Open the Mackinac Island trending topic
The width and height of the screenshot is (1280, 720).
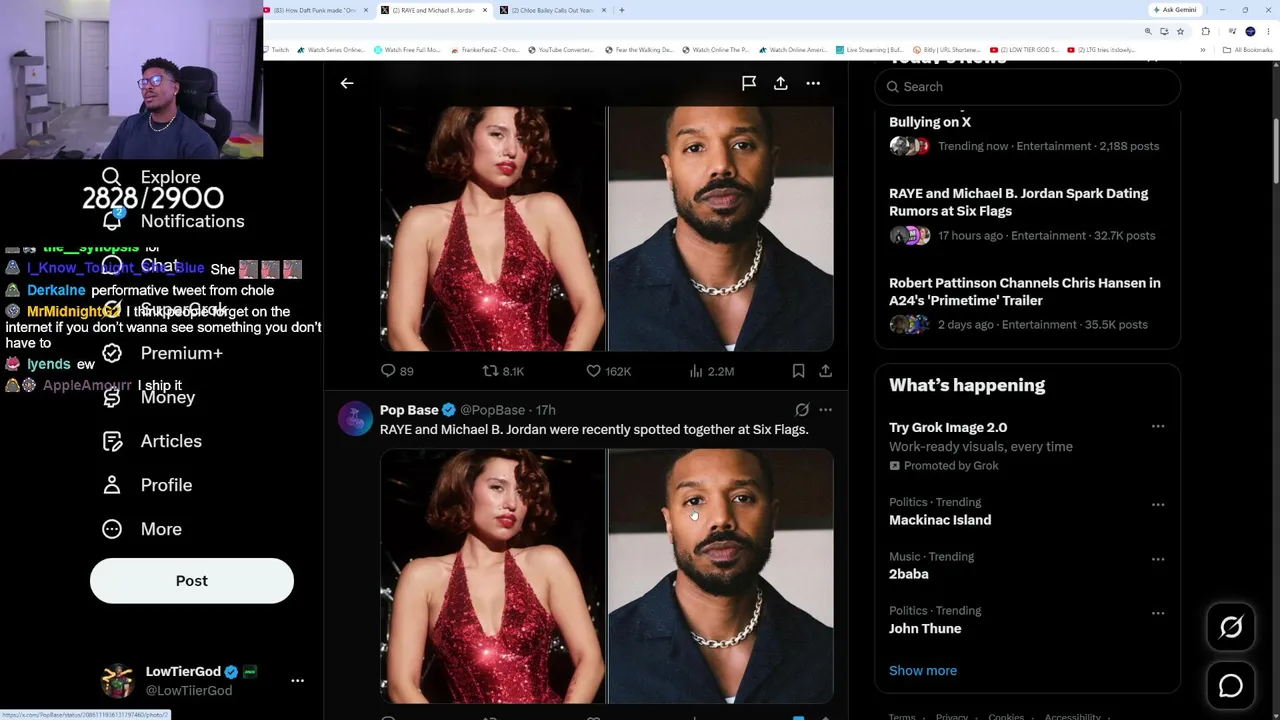pos(940,520)
